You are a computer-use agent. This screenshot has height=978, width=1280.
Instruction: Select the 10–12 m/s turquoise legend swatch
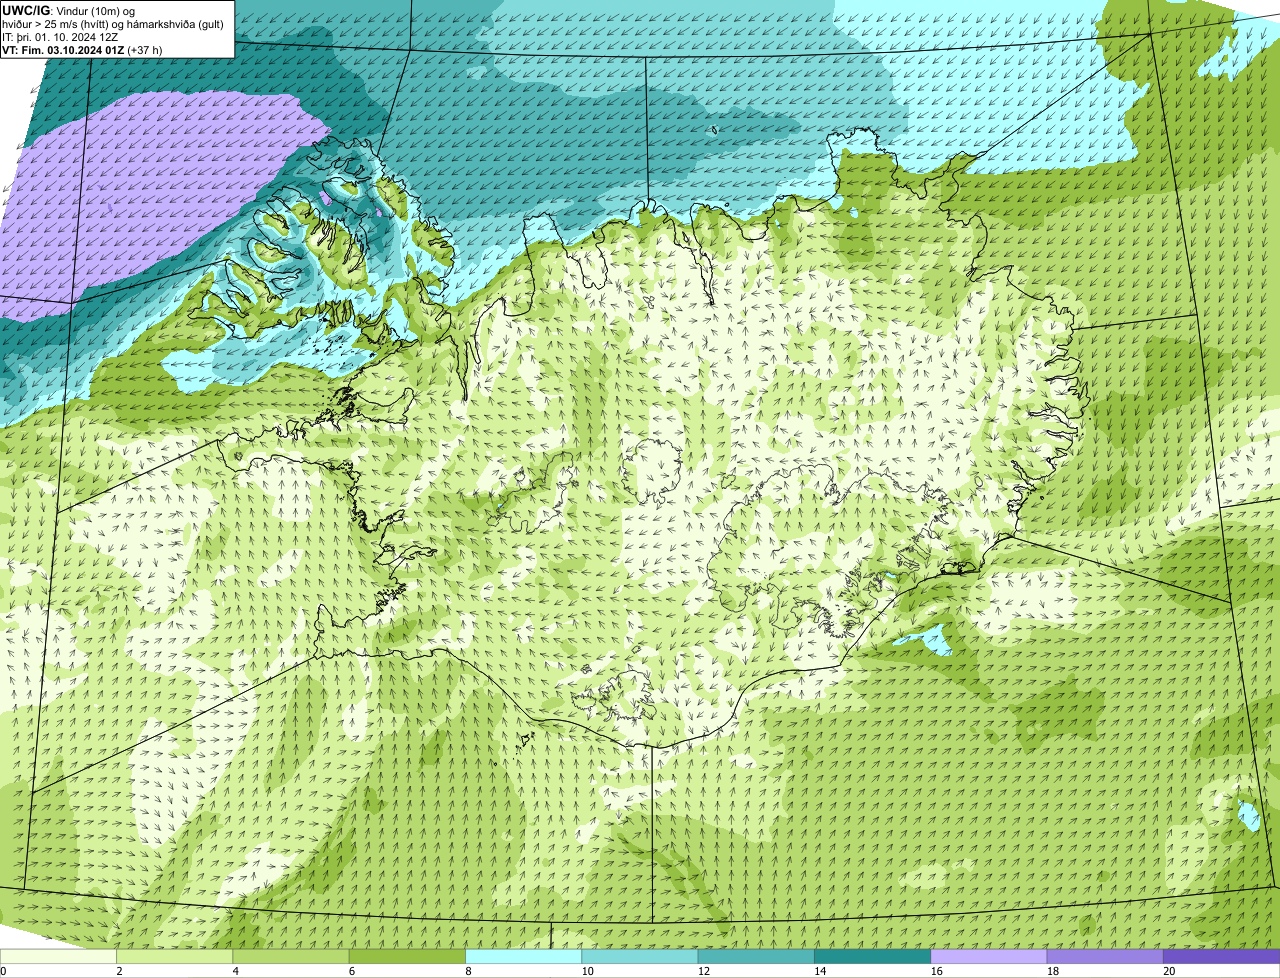coord(640,956)
